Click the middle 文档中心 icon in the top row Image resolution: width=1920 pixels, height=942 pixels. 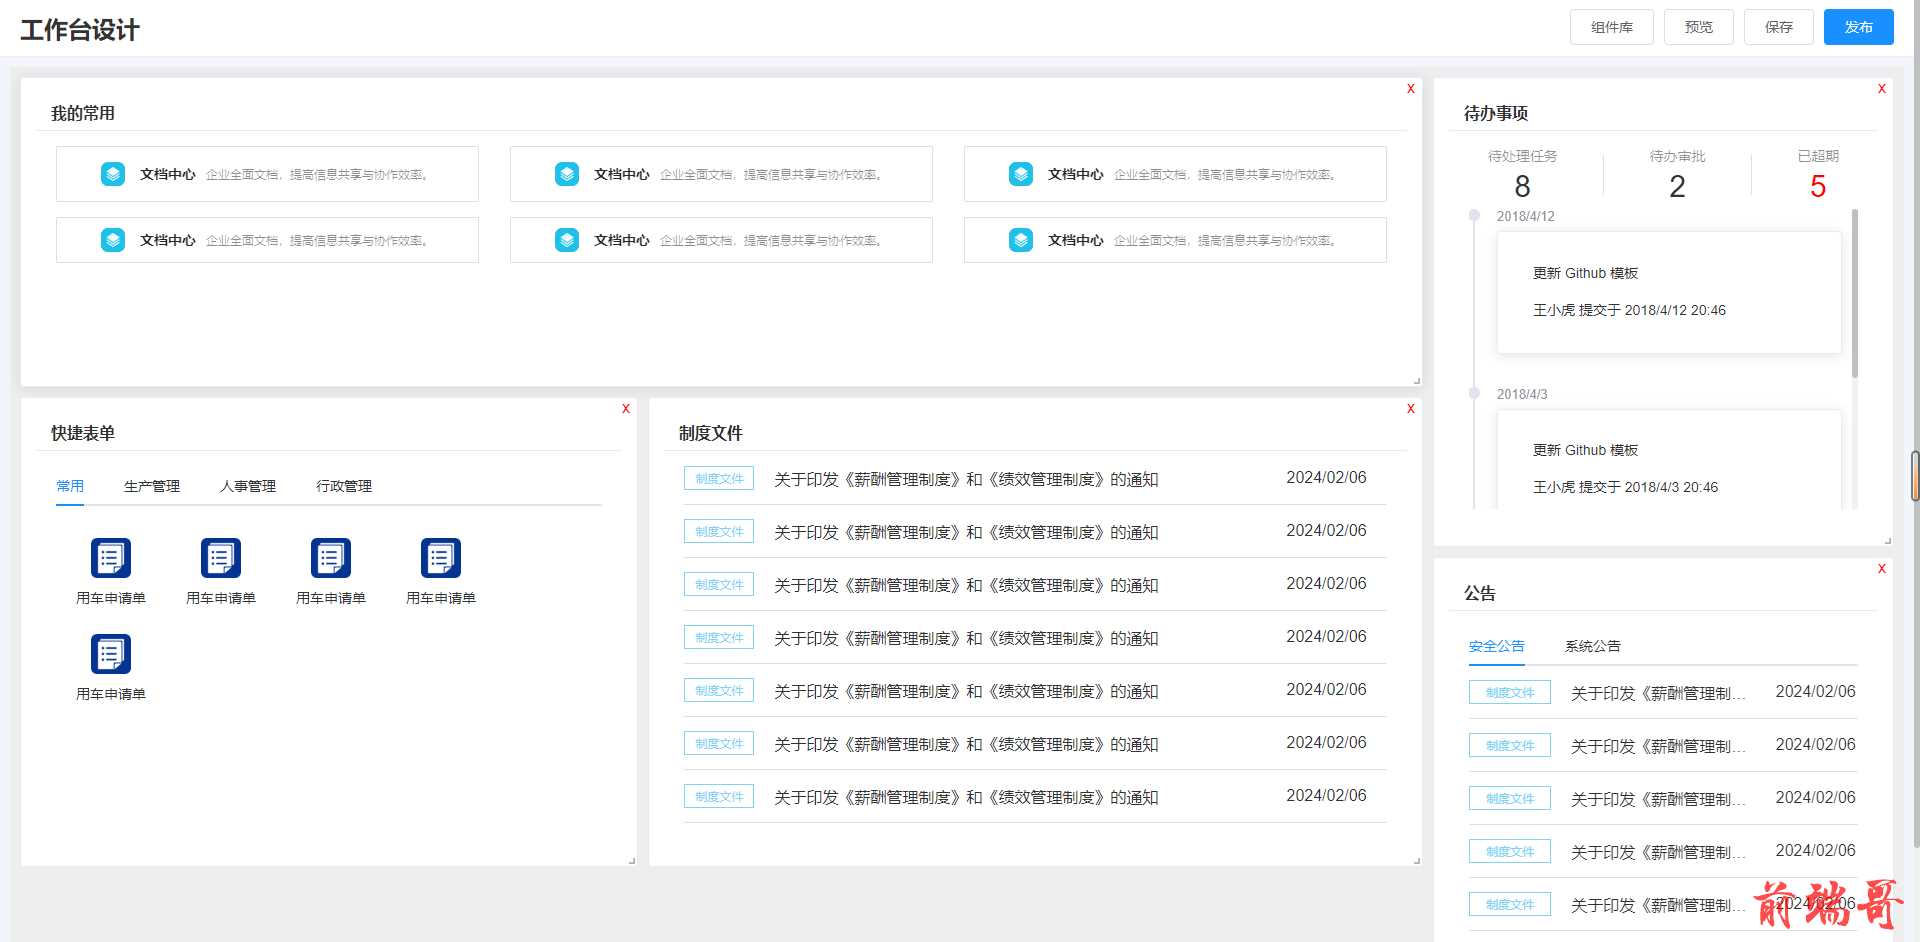tap(567, 174)
